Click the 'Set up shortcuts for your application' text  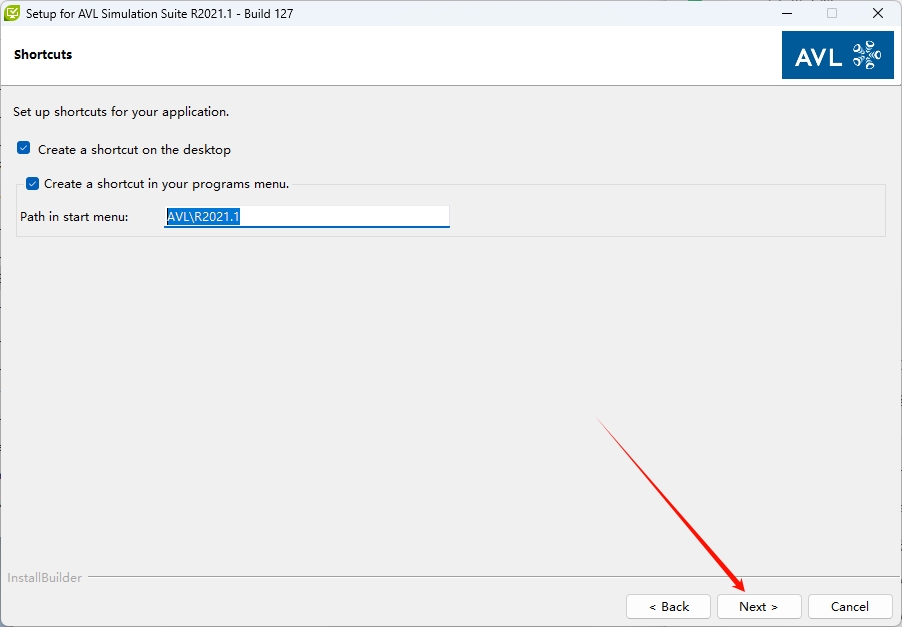pos(121,112)
